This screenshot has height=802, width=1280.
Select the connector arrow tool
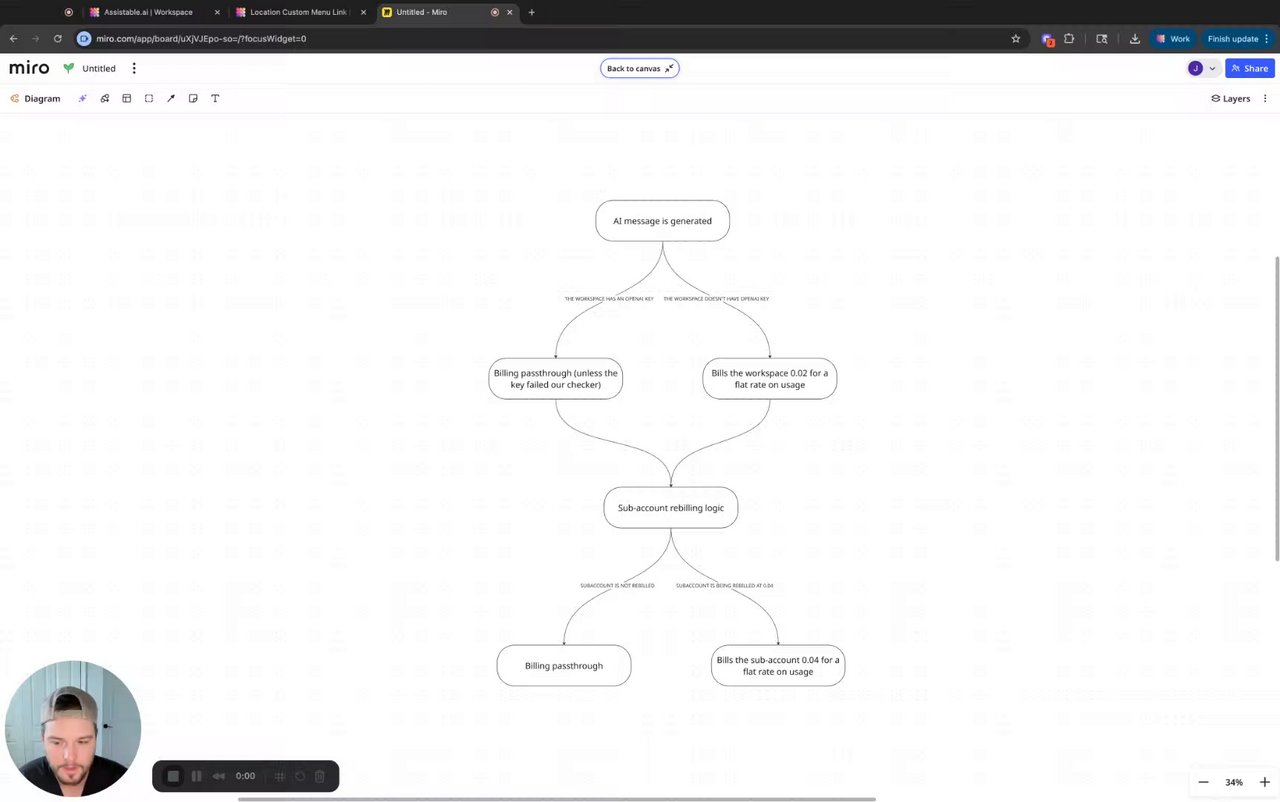pyautogui.click(x=171, y=98)
